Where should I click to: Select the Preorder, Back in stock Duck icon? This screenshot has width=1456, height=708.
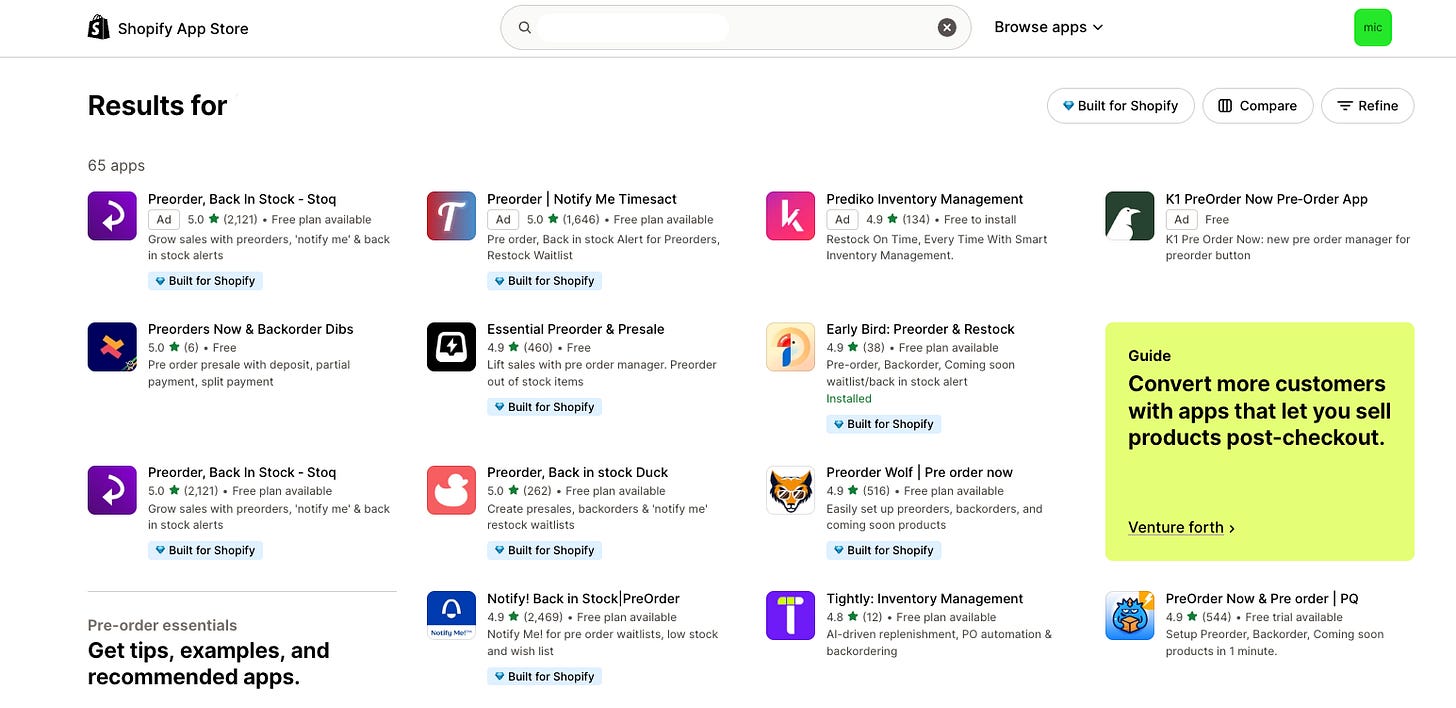pyautogui.click(x=450, y=490)
